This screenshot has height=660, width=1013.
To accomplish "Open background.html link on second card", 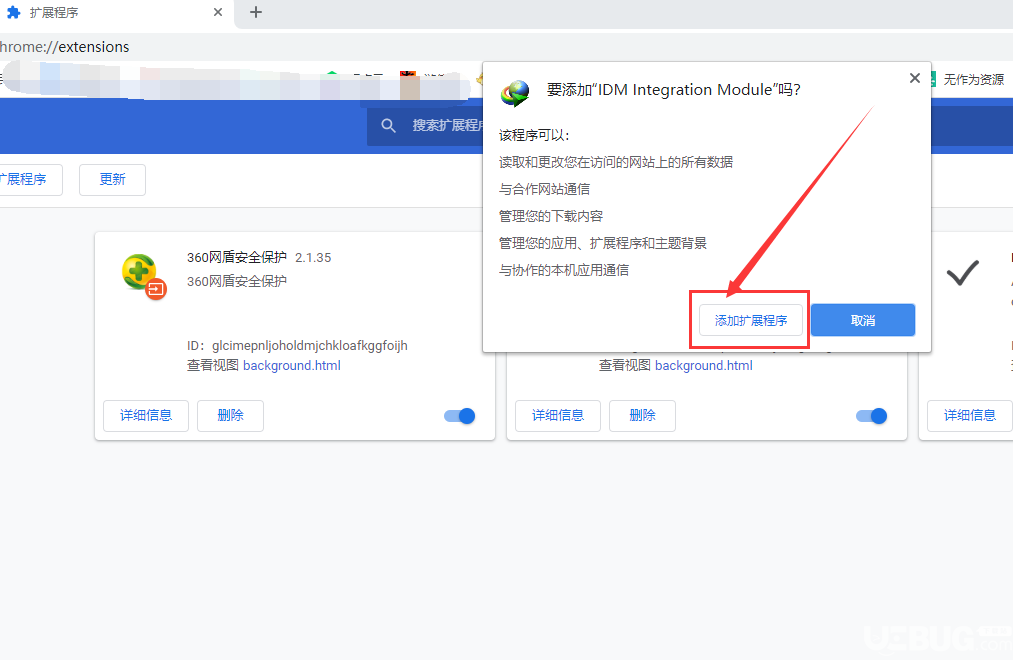I will tap(704, 366).
